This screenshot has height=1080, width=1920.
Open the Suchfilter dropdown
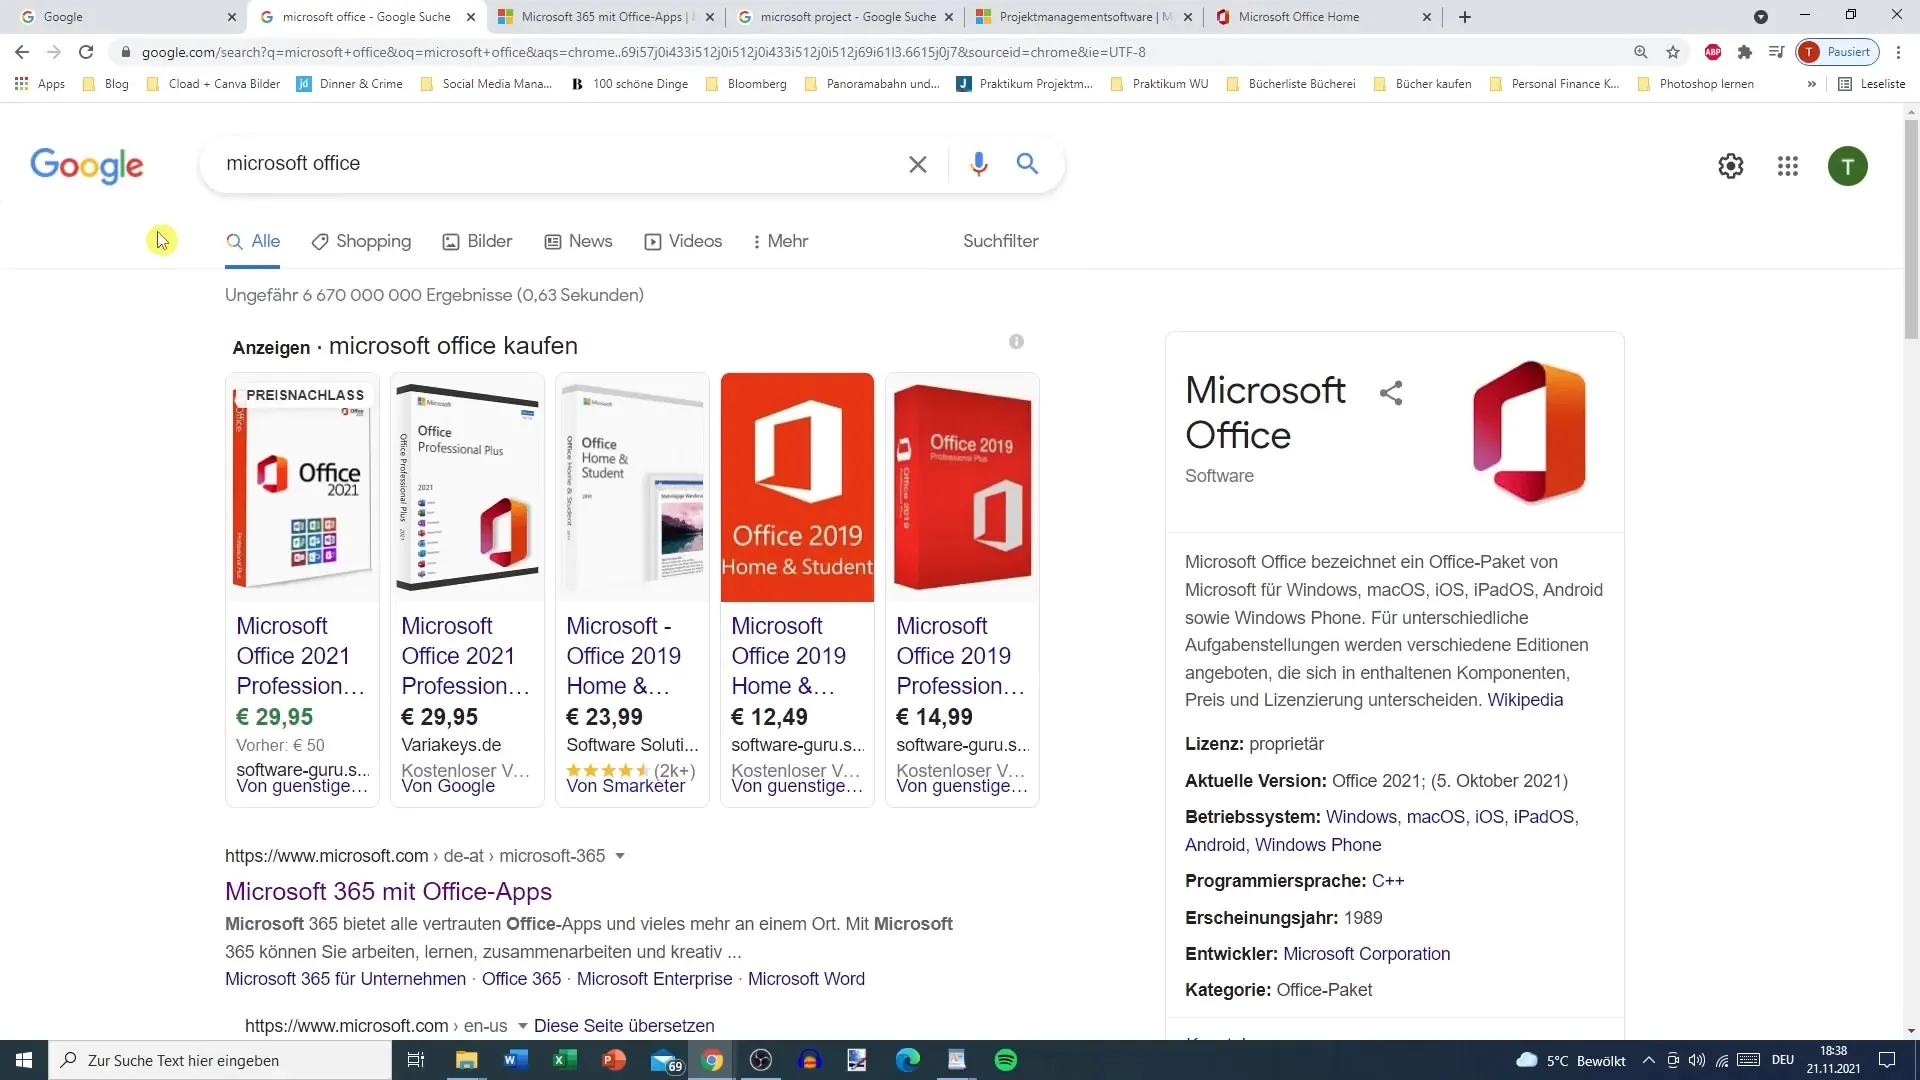coord(1001,241)
